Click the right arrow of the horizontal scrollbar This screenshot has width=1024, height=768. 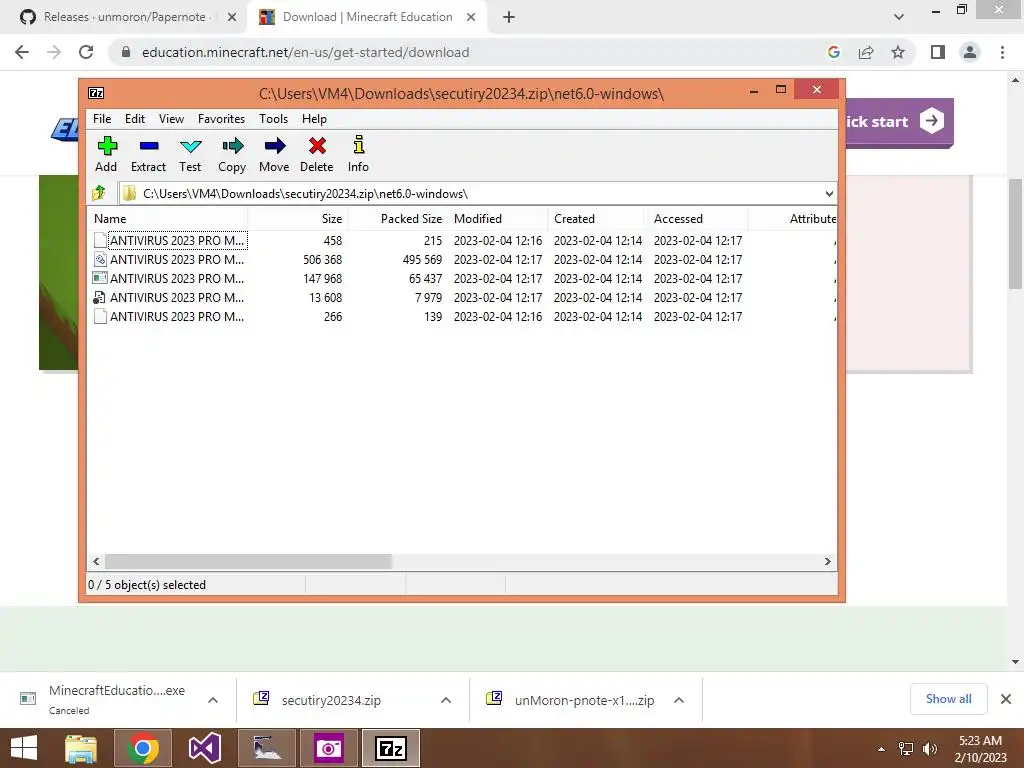click(827, 561)
